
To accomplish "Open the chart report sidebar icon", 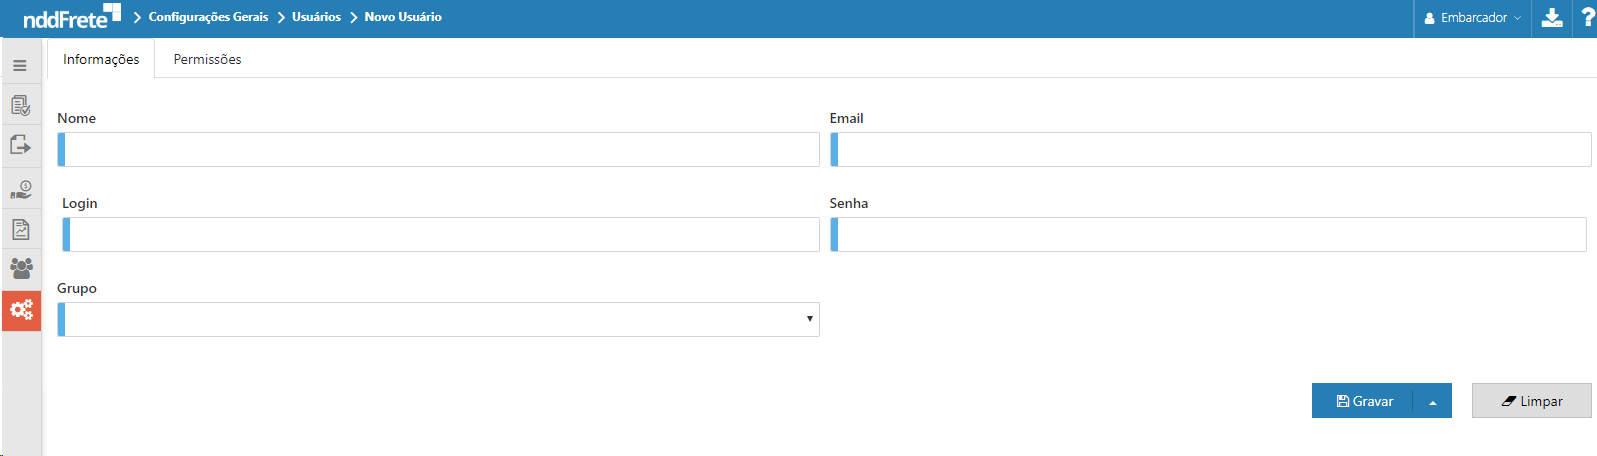I will (x=20, y=229).
